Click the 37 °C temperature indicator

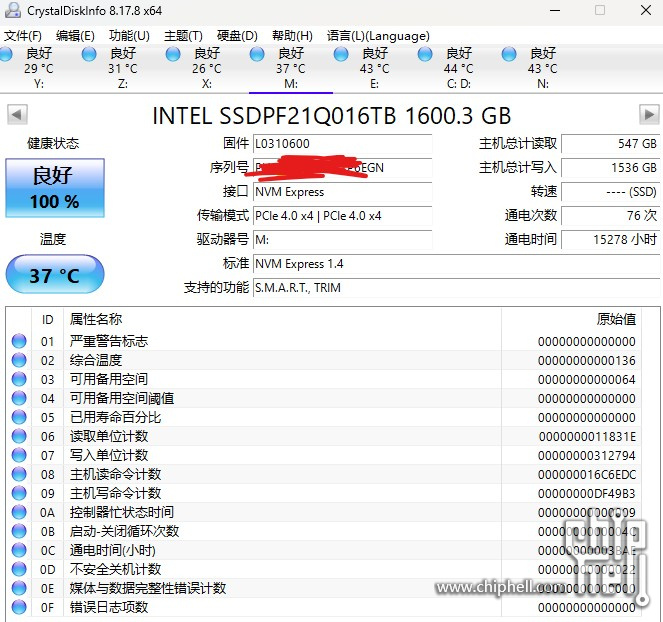click(55, 274)
